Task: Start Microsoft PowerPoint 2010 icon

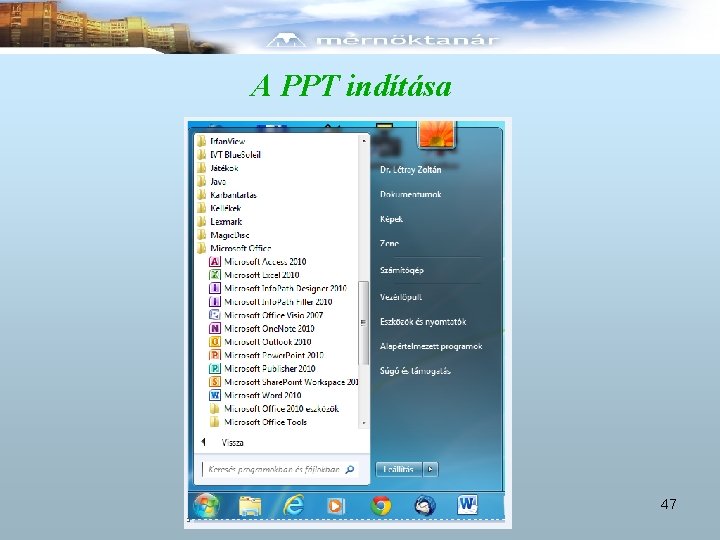Action: pyautogui.click(x=214, y=354)
